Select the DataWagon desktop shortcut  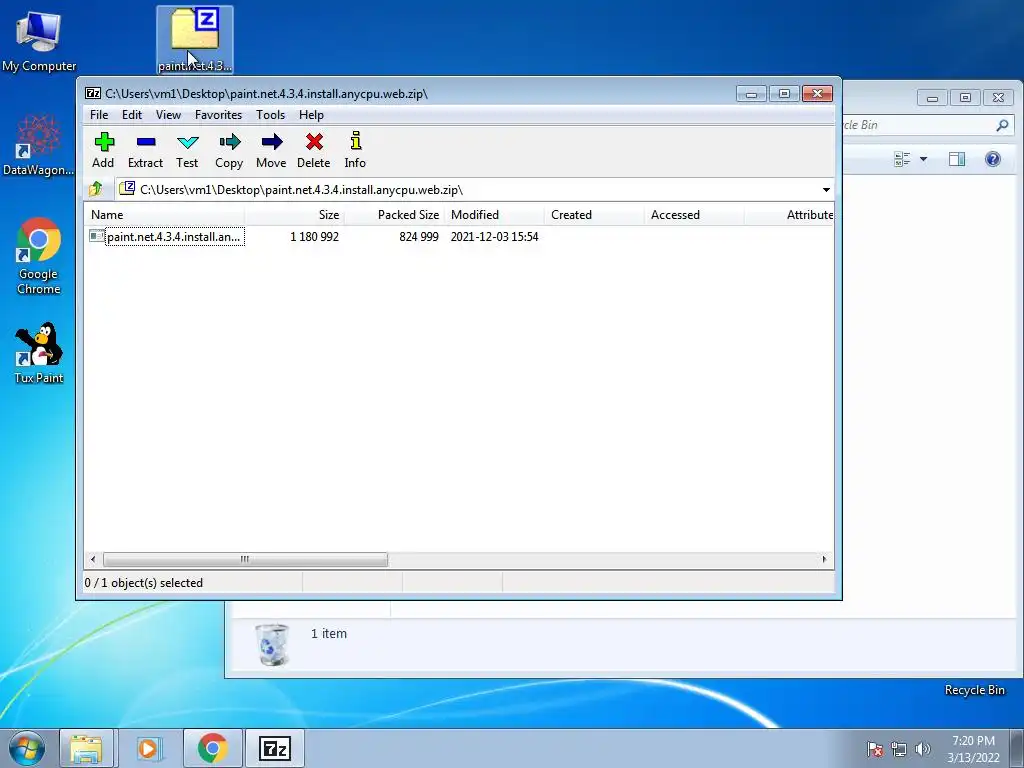(x=39, y=145)
